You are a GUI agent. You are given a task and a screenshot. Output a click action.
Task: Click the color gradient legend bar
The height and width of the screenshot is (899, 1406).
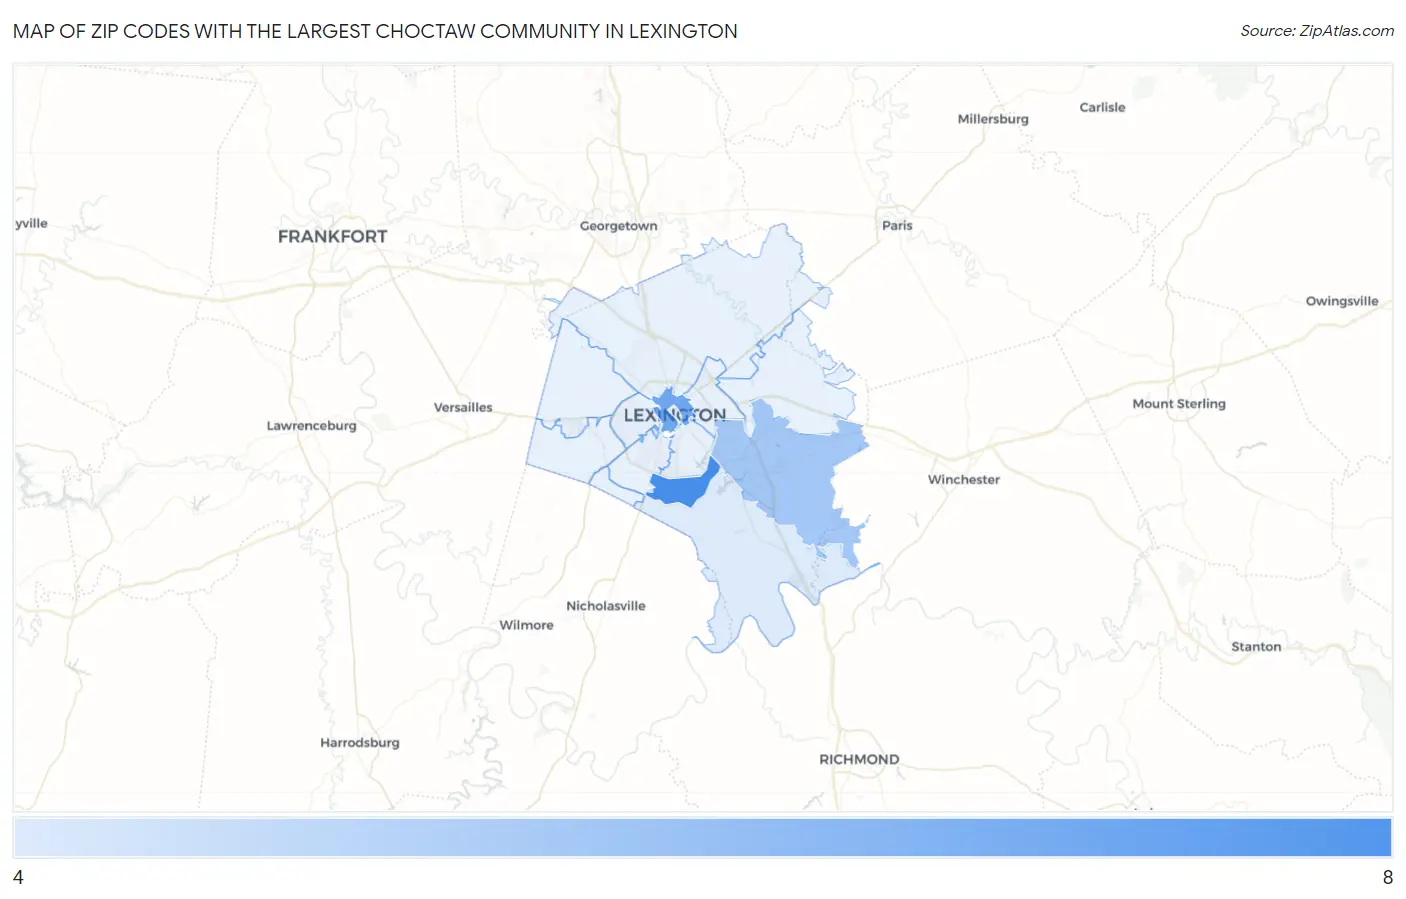(x=702, y=838)
